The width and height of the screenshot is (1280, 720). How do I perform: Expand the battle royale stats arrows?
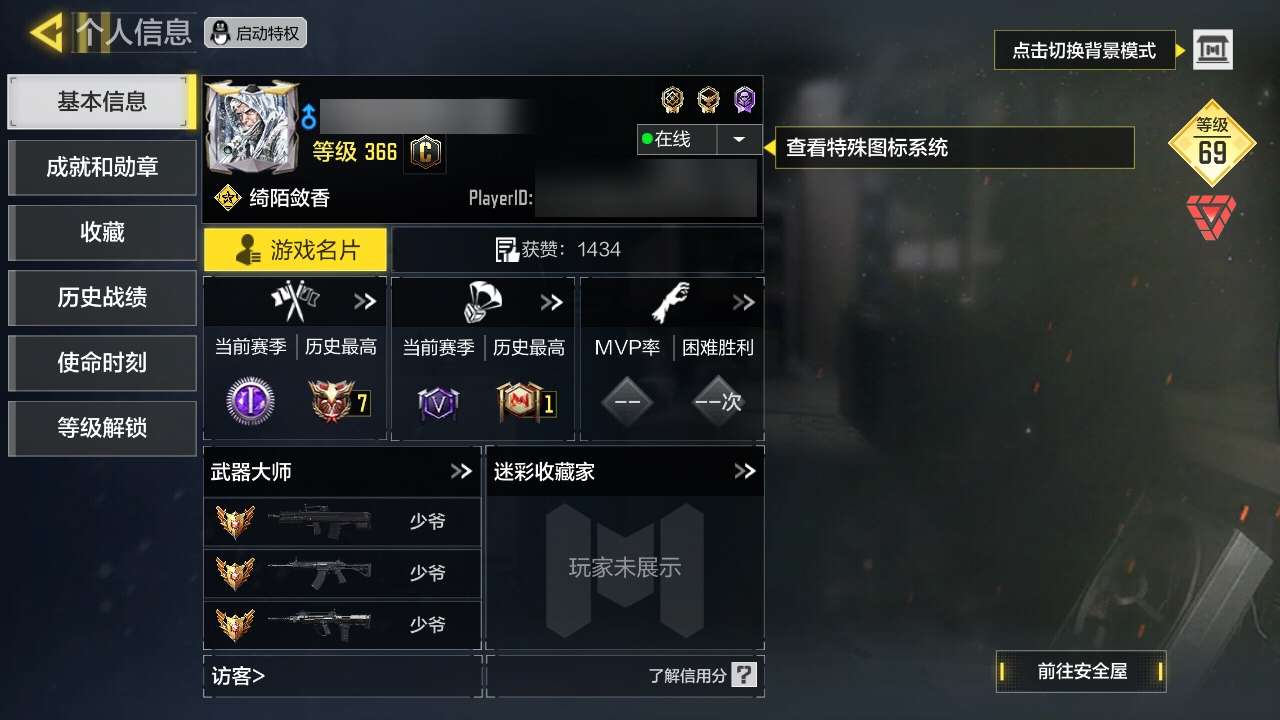552,302
